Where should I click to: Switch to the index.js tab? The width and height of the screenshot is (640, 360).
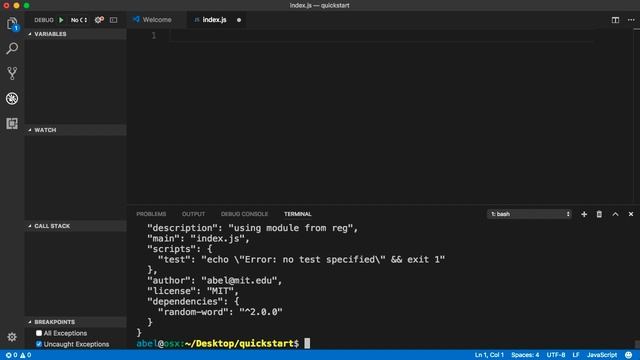pos(214,20)
